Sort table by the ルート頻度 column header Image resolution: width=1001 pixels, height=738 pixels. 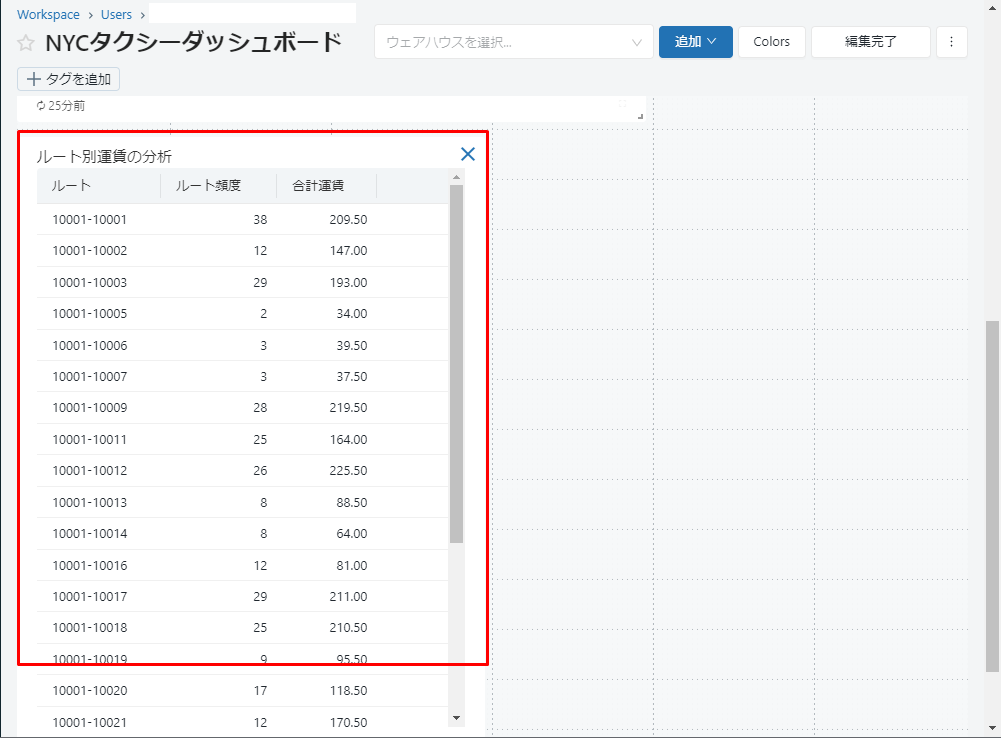click(208, 186)
